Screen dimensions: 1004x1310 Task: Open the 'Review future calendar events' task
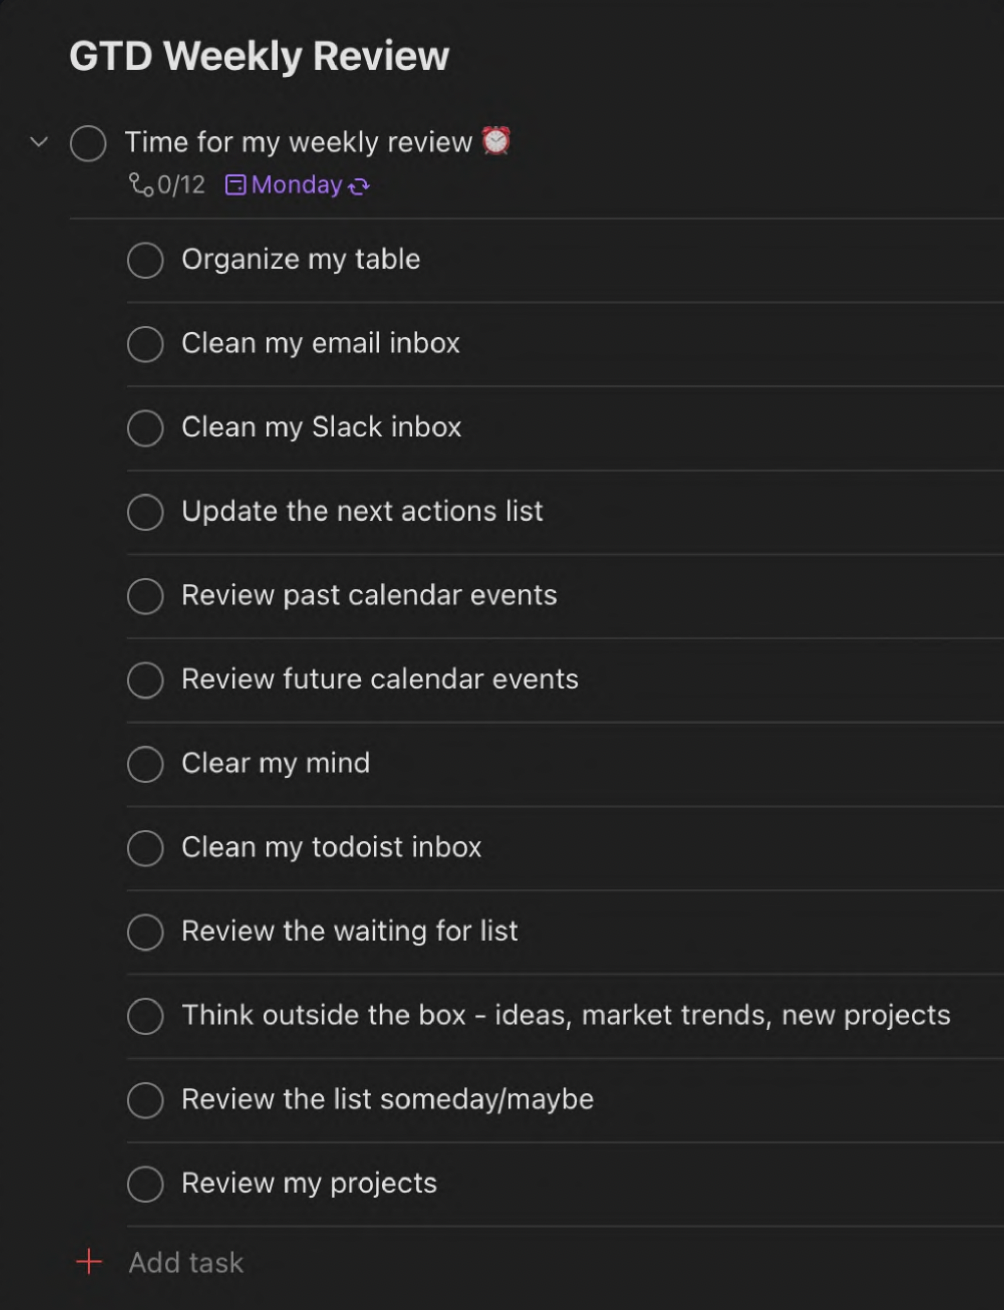(380, 679)
